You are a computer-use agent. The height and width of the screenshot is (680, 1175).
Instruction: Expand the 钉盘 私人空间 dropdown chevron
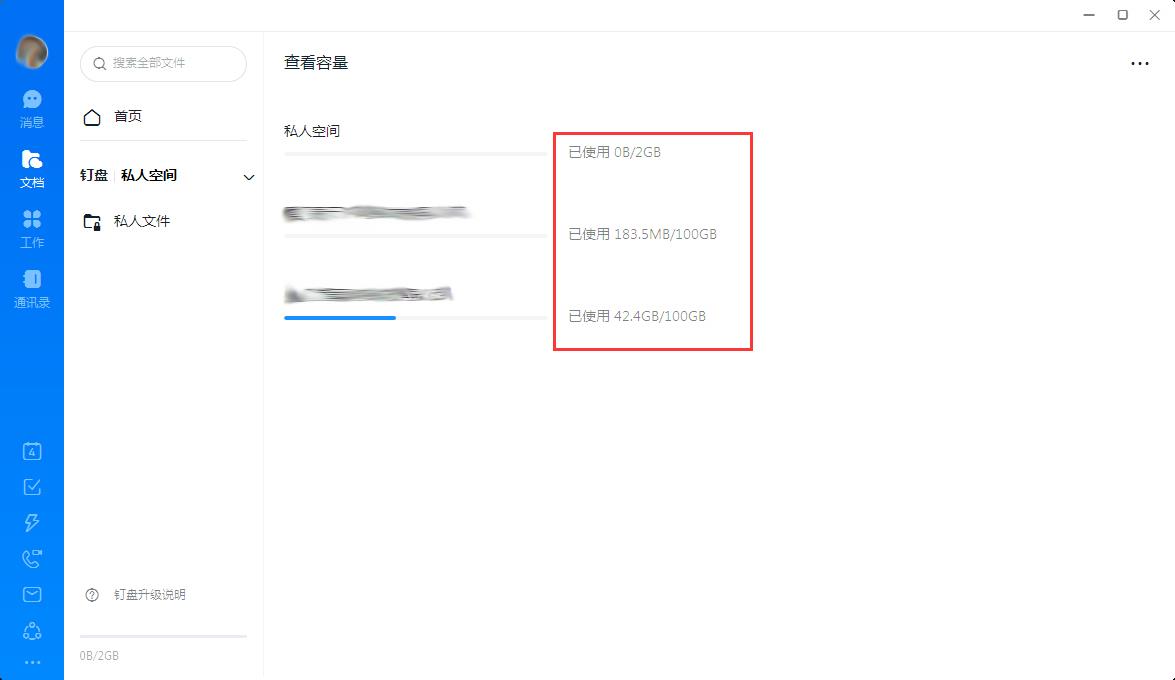click(x=249, y=177)
